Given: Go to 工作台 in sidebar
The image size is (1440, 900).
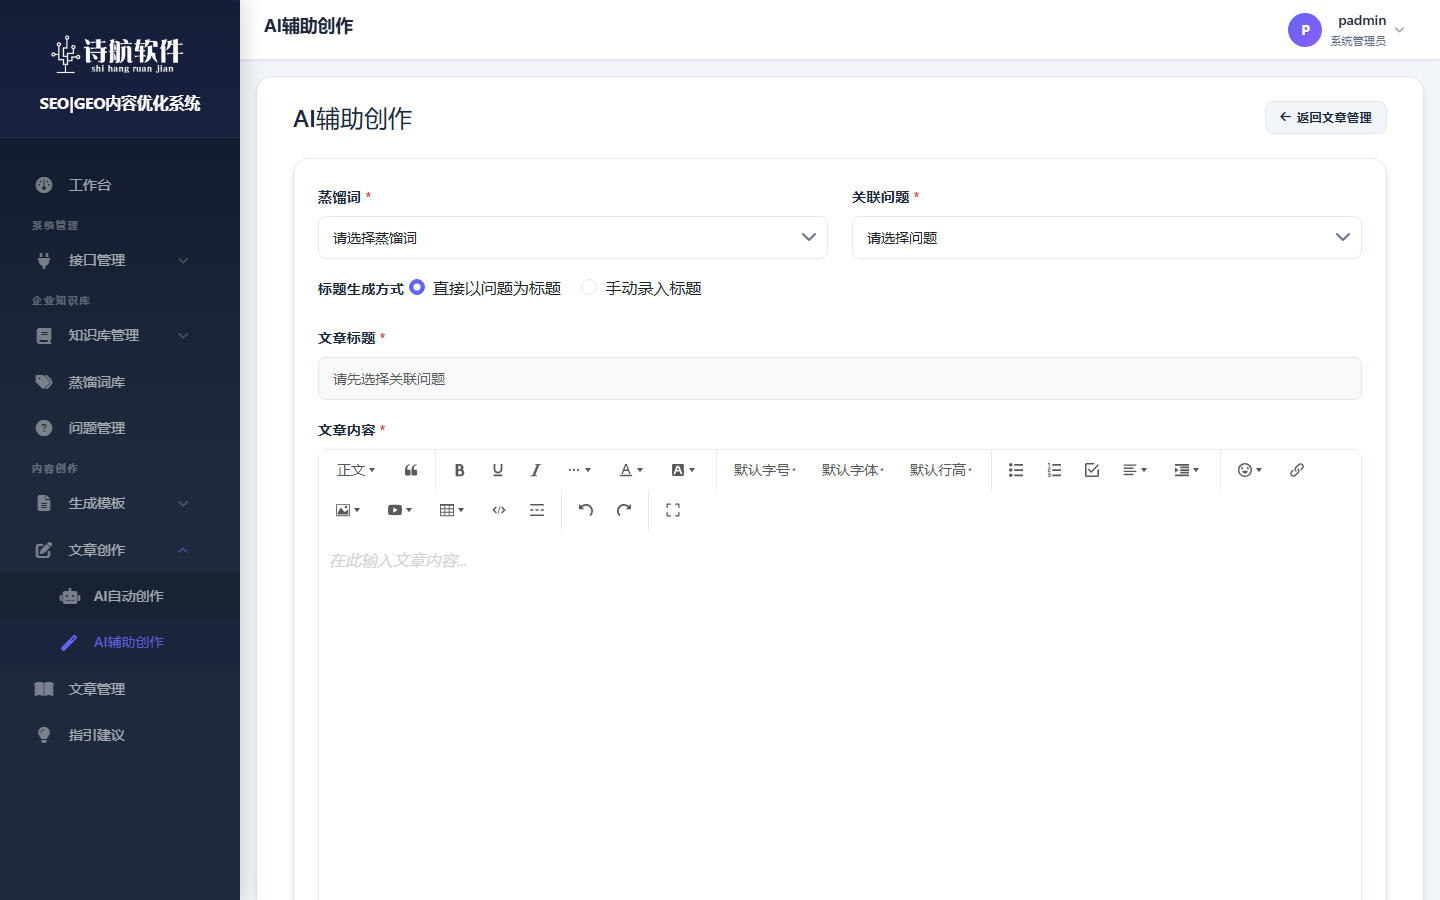Looking at the screenshot, I should pyautogui.click(x=120, y=185).
